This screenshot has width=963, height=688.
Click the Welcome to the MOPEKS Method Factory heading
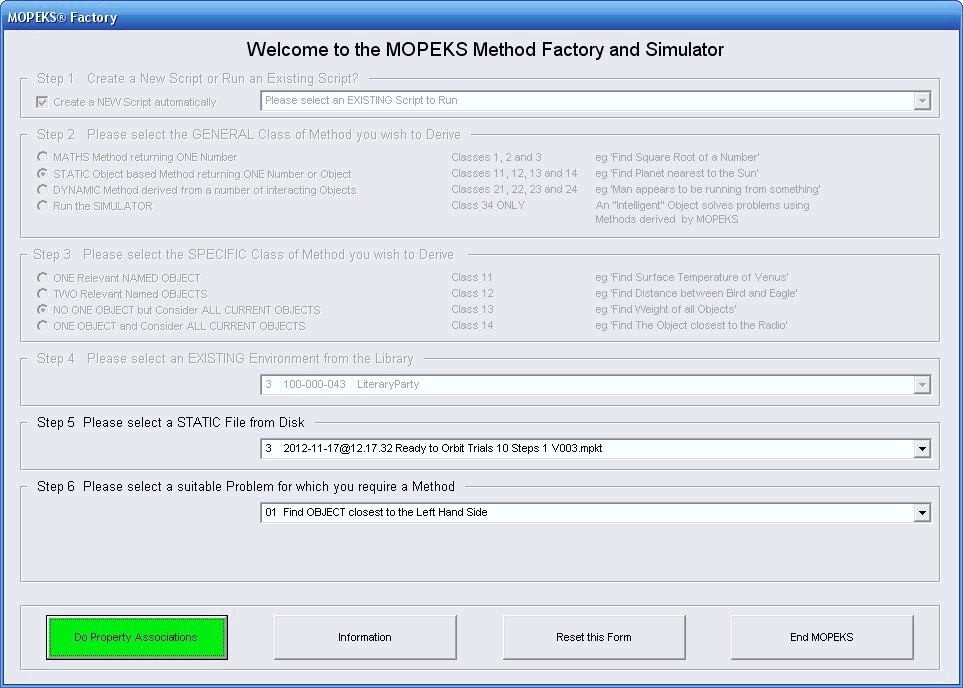pos(485,50)
